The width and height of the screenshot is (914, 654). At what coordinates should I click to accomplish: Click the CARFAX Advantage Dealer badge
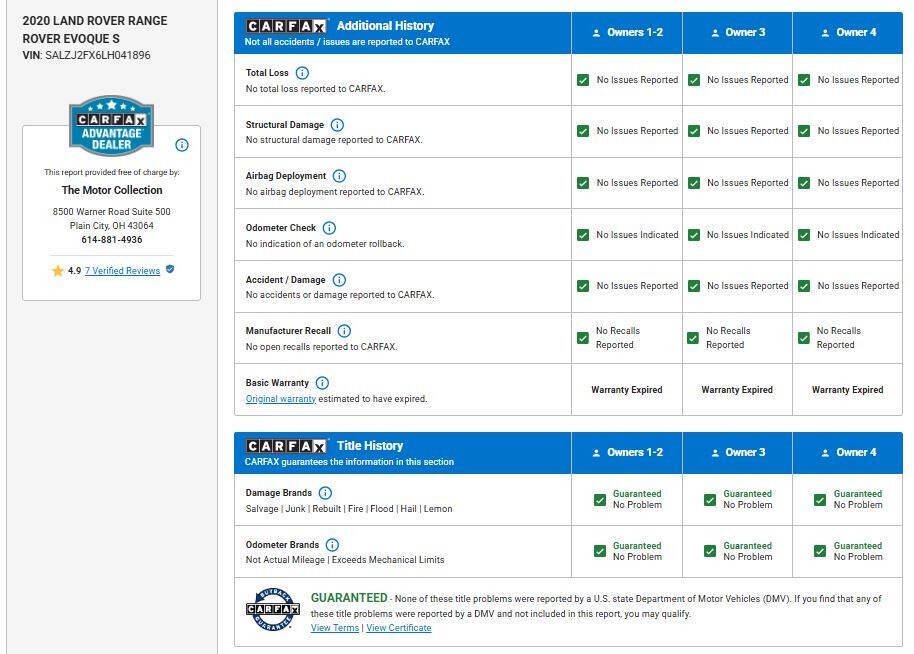[111, 126]
